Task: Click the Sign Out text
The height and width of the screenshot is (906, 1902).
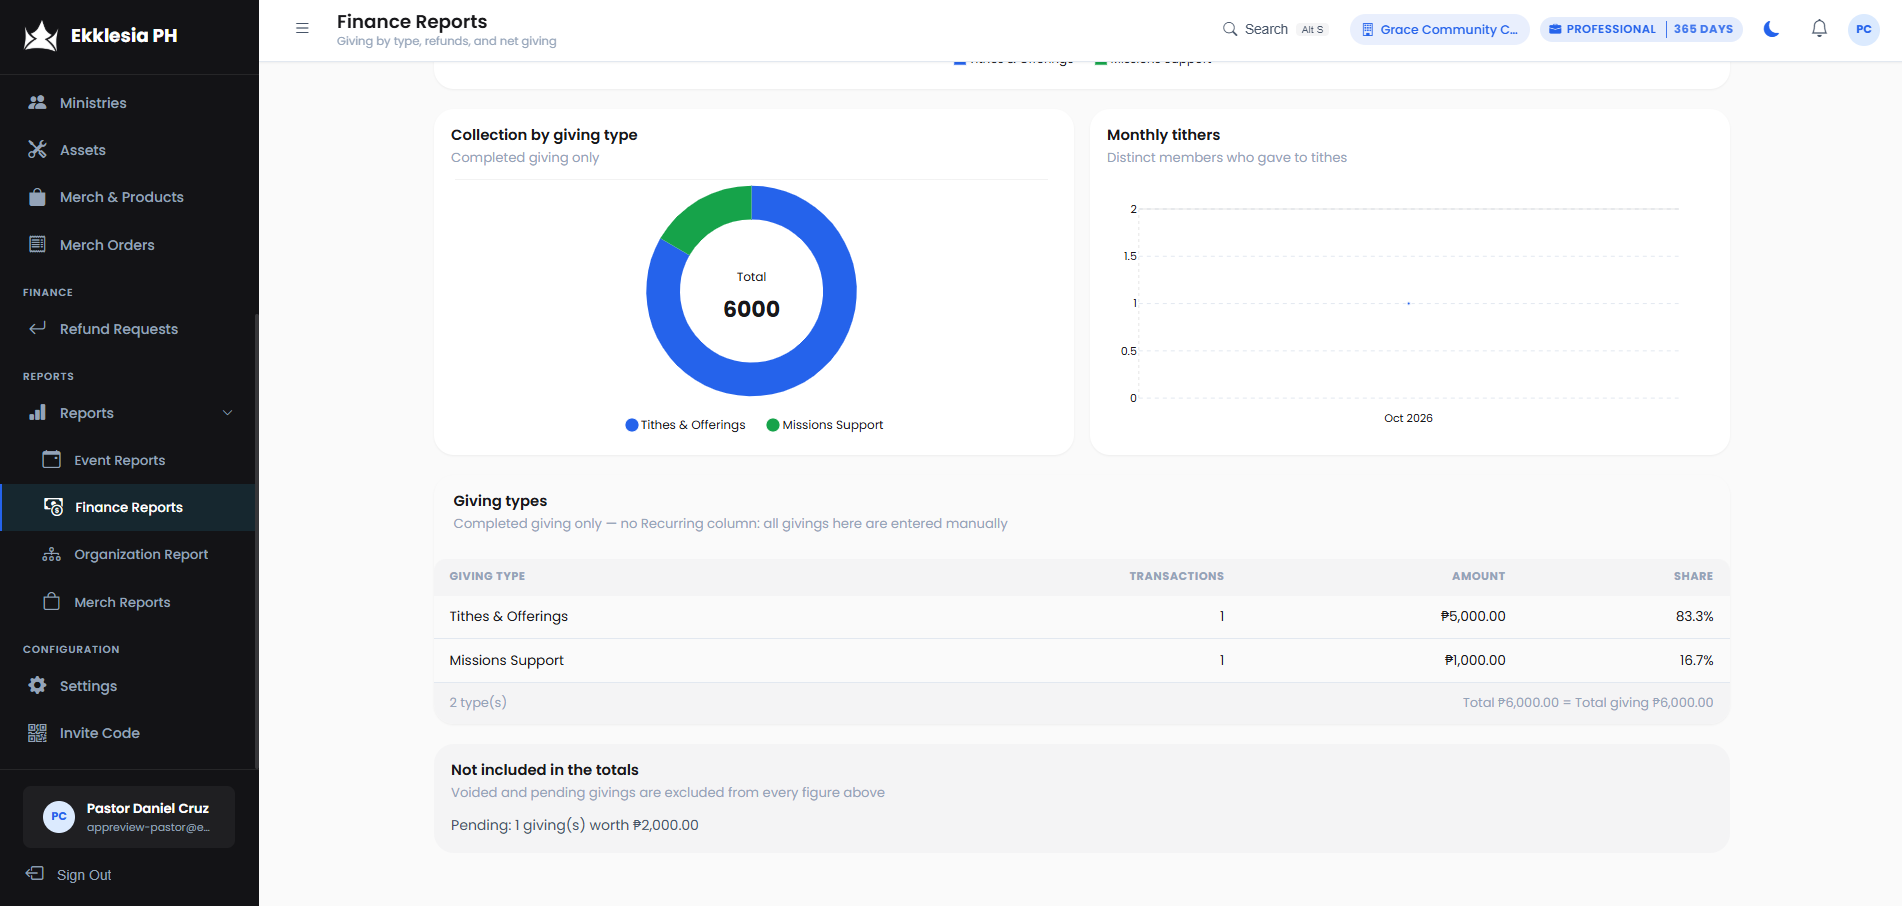Action: pyautogui.click(x=84, y=875)
